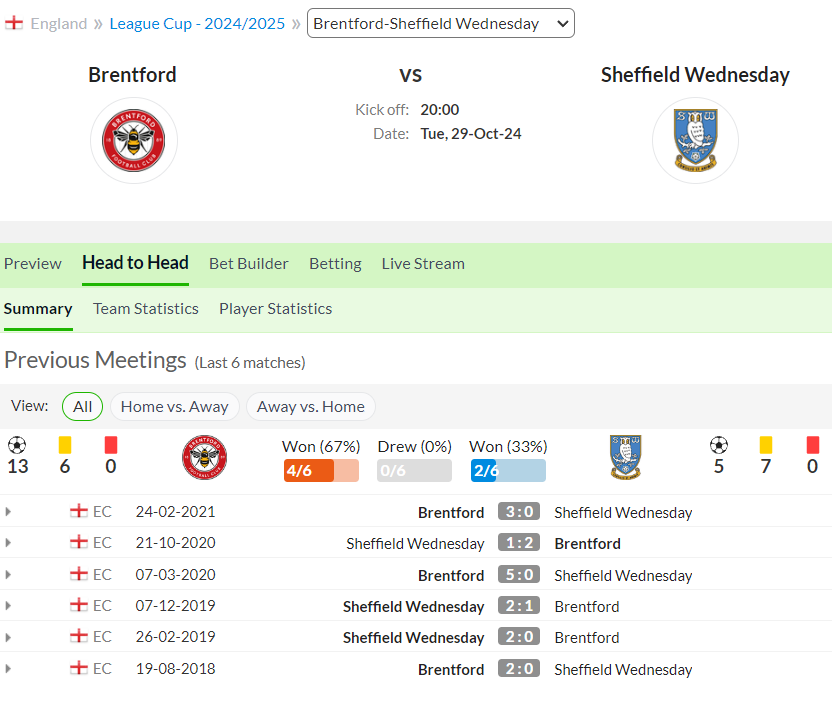This screenshot has width=832, height=710.
Task: Expand the 24-02-2021 match row
Action: (x=8, y=512)
